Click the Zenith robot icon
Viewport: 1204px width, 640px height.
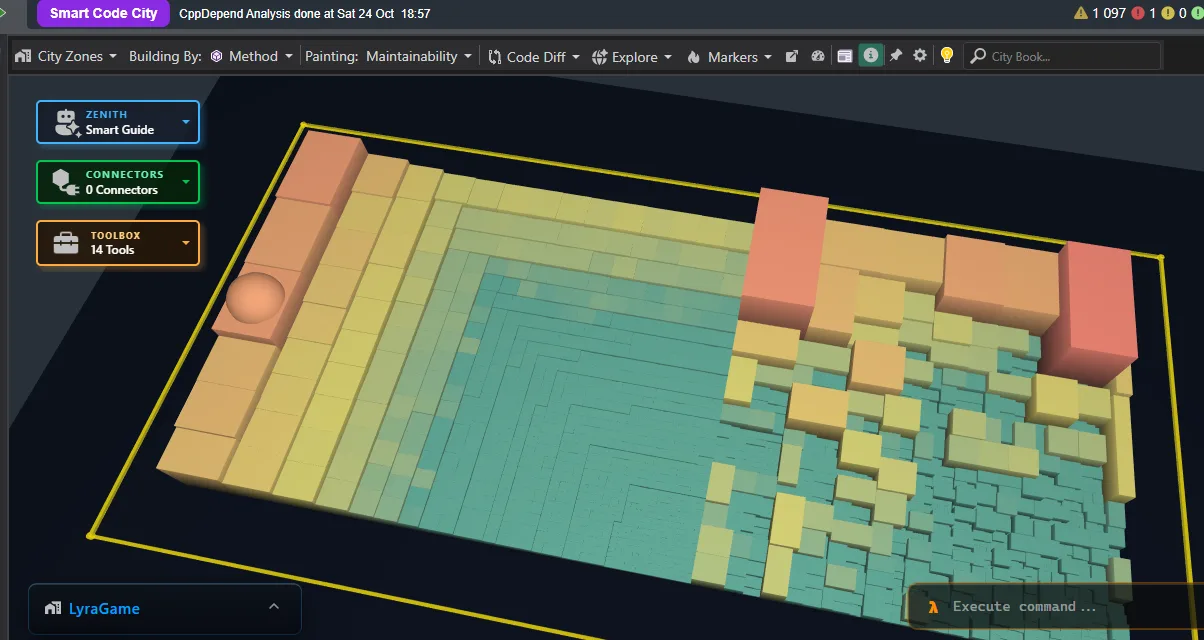(x=67, y=122)
